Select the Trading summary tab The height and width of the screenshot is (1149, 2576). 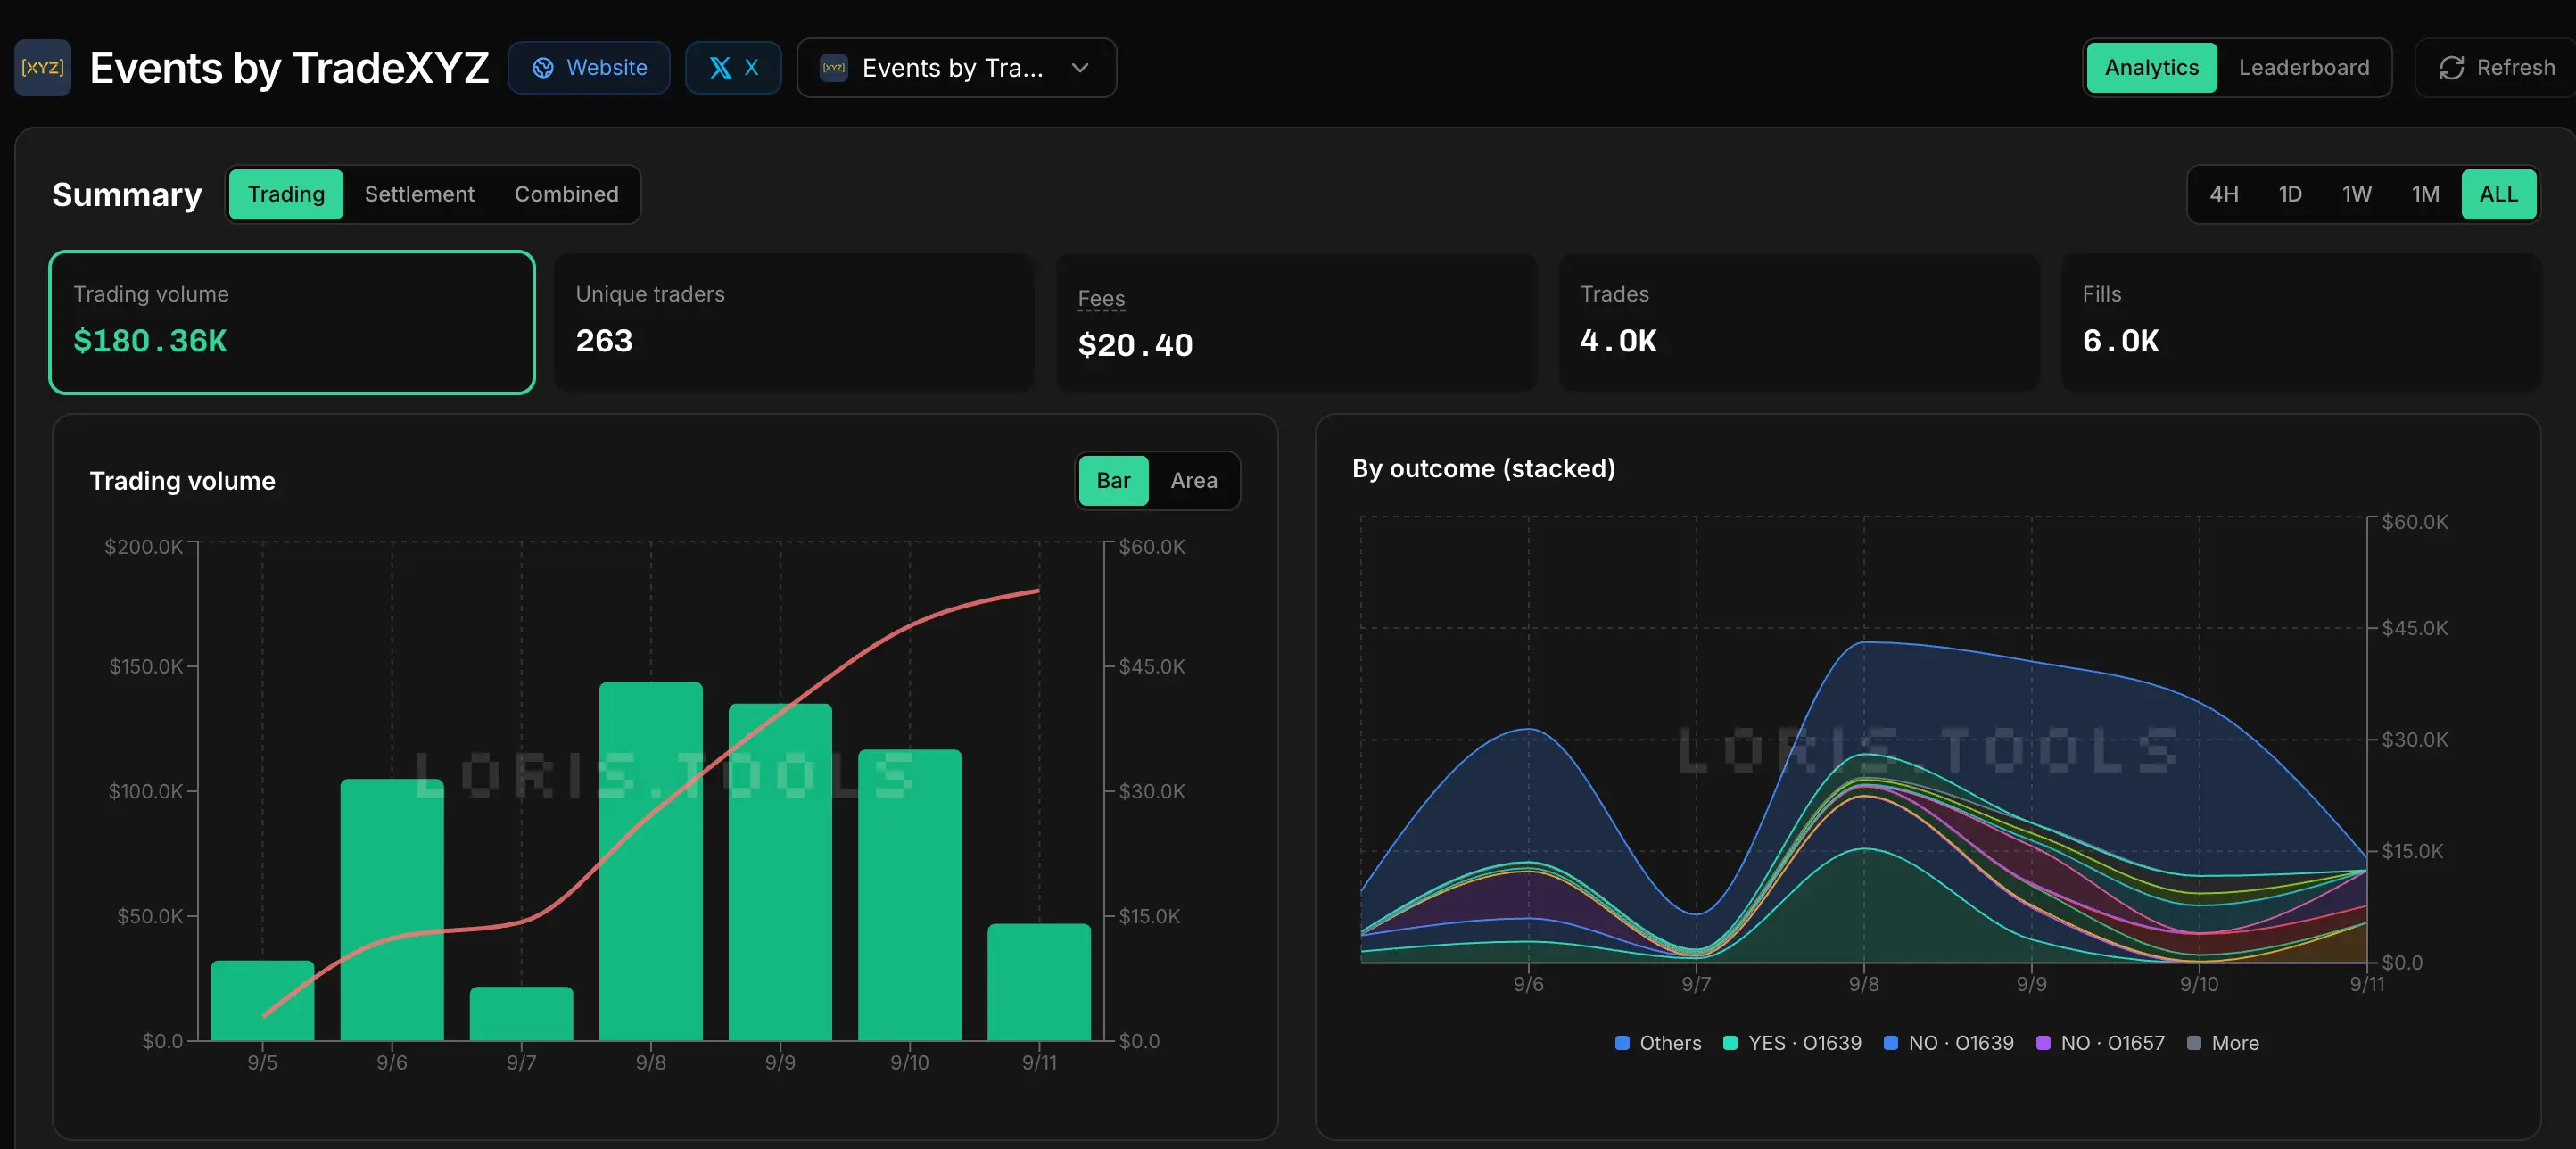coord(286,194)
